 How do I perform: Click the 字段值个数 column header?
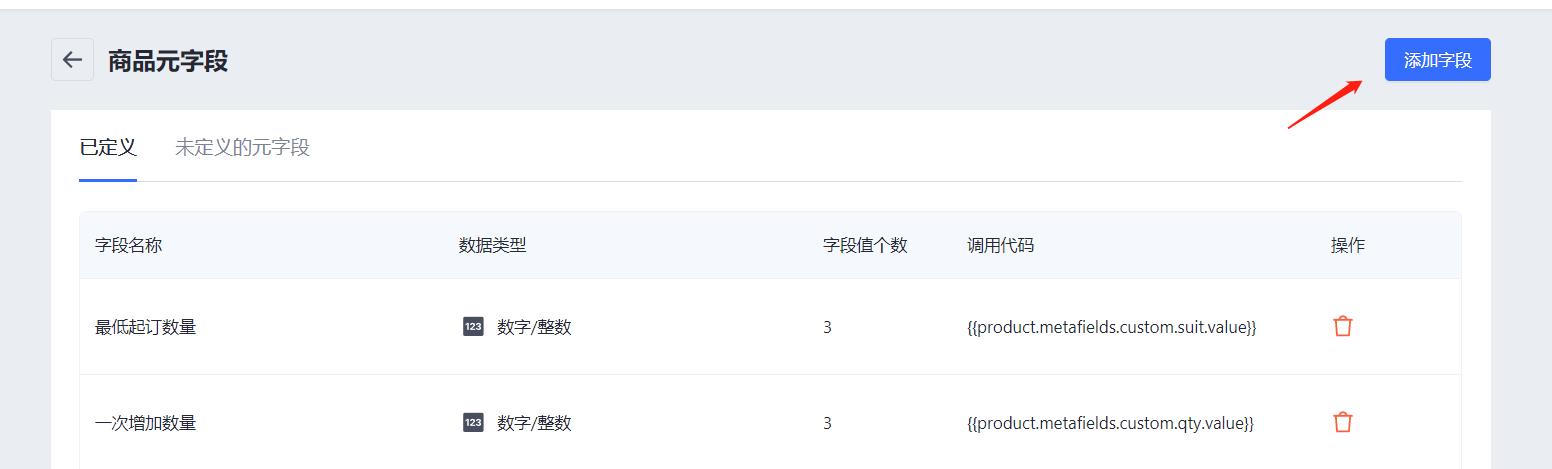pyautogui.click(x=865, y=245)
